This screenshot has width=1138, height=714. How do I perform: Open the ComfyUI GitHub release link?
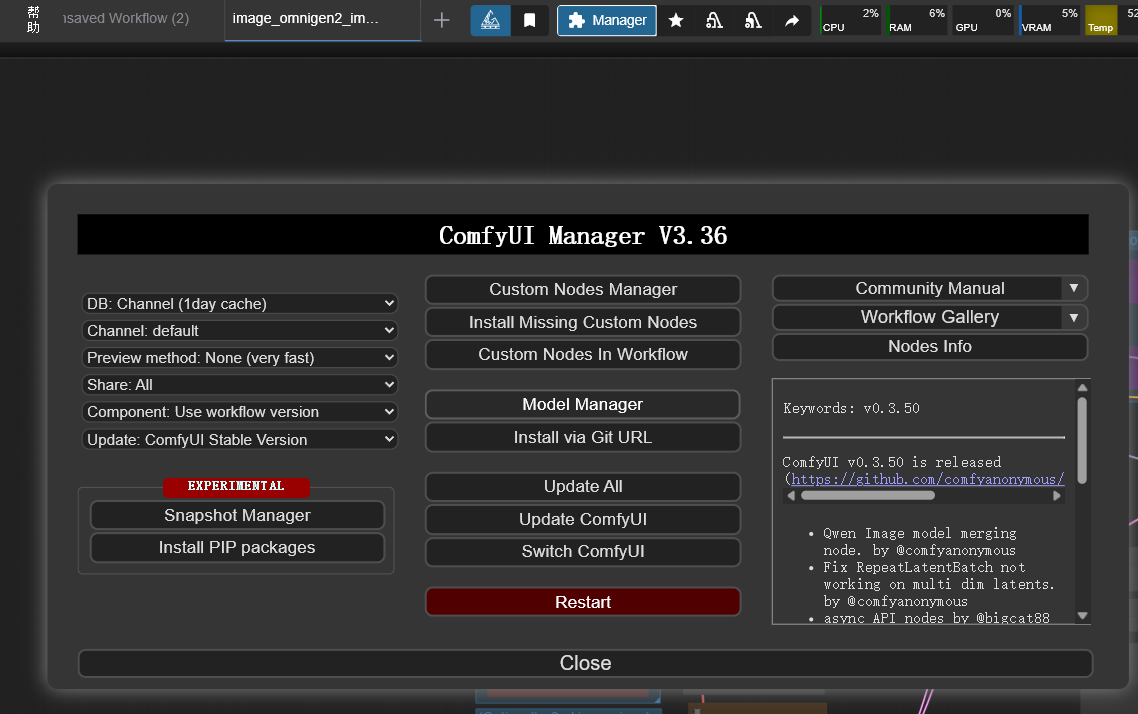click(x=928, y=479)
